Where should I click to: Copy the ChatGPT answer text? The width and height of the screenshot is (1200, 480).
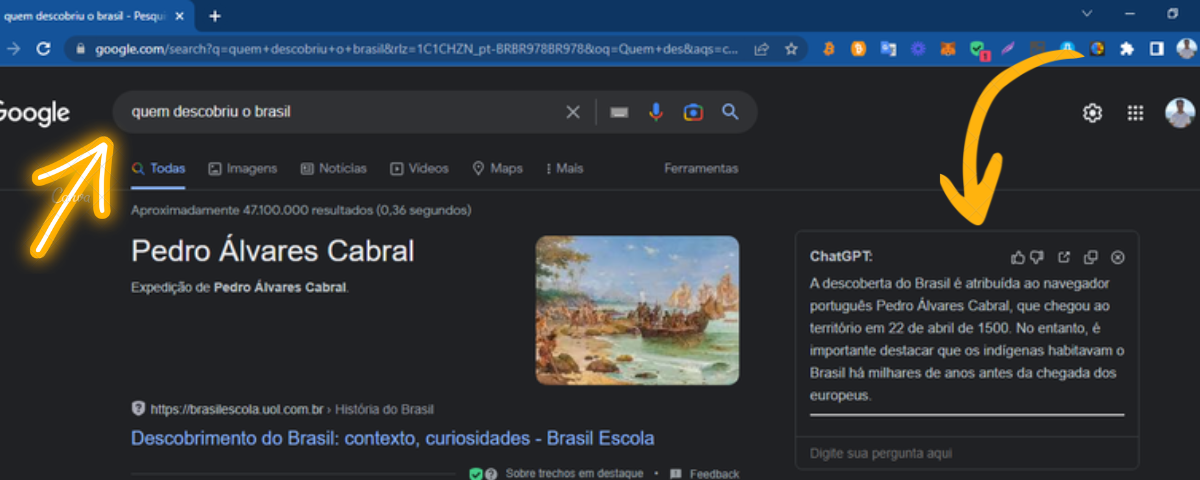(x=1092, y=257)
